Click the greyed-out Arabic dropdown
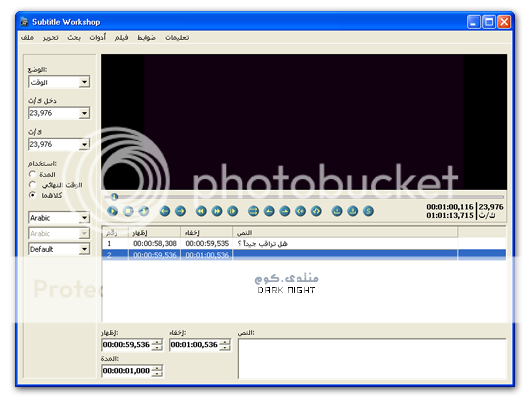 (59, 233)
